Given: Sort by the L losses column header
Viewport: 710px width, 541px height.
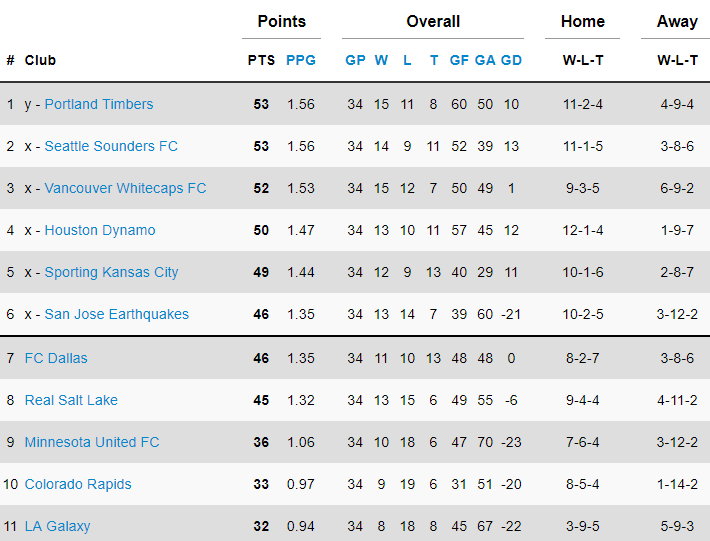Looking at the screenshot, I should (x=407, y=60).
